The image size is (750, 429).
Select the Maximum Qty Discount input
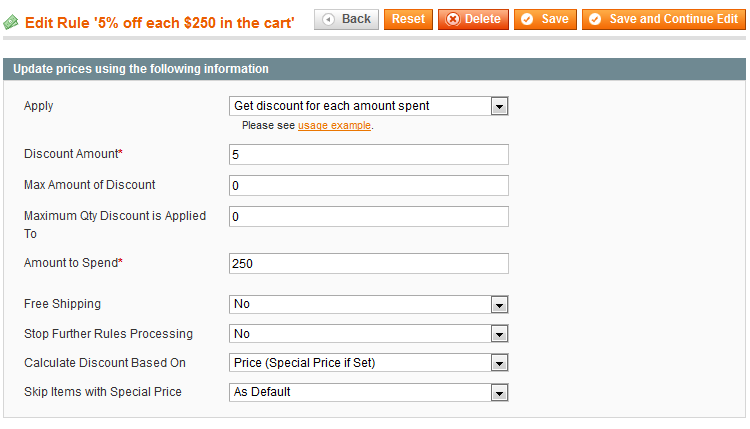click(x=369, y=217)
